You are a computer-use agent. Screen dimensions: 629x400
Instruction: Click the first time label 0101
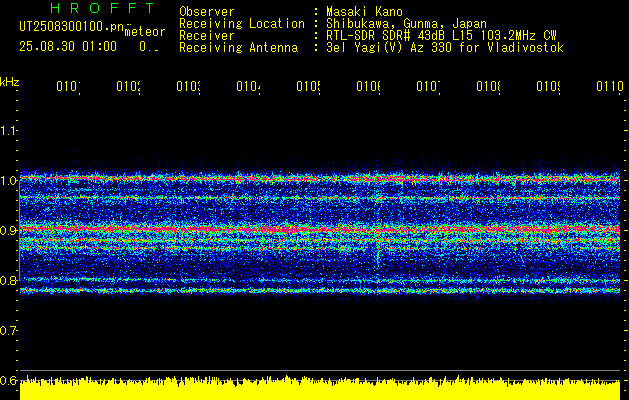(x=68, y=87)
